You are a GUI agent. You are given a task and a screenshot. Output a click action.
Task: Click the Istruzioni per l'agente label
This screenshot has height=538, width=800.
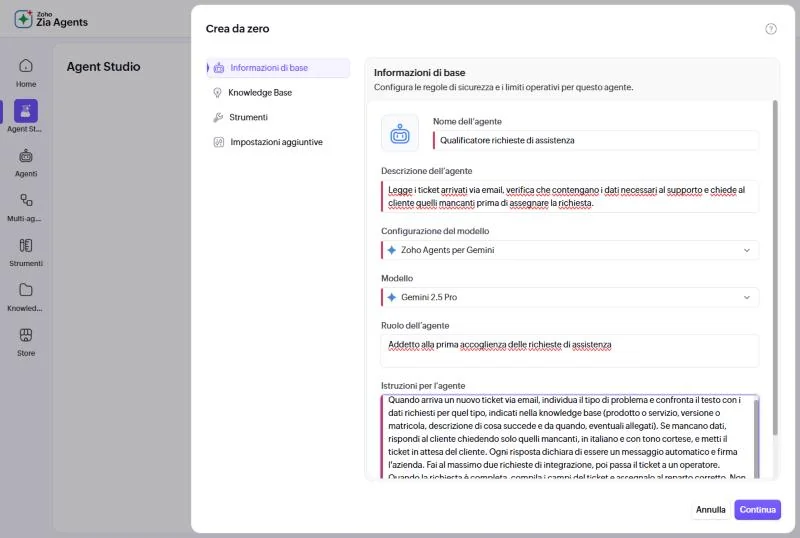pyautogui.click(x=423, y=386)
